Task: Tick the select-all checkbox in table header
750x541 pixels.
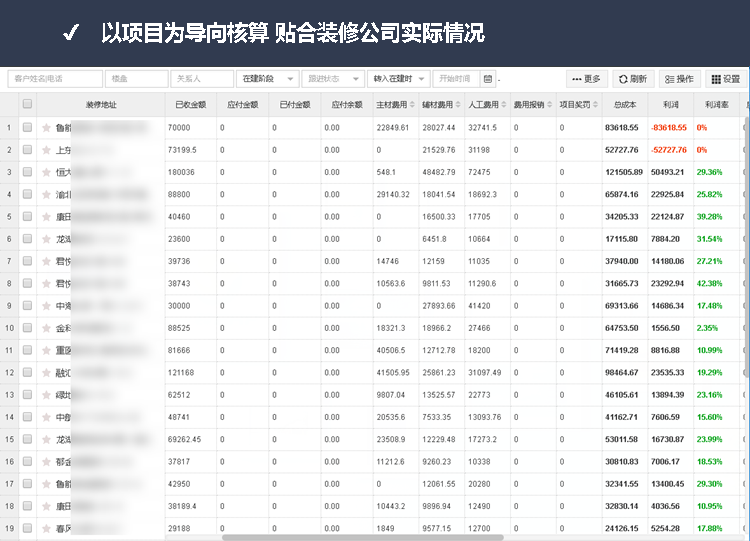Action: (27, 104)
